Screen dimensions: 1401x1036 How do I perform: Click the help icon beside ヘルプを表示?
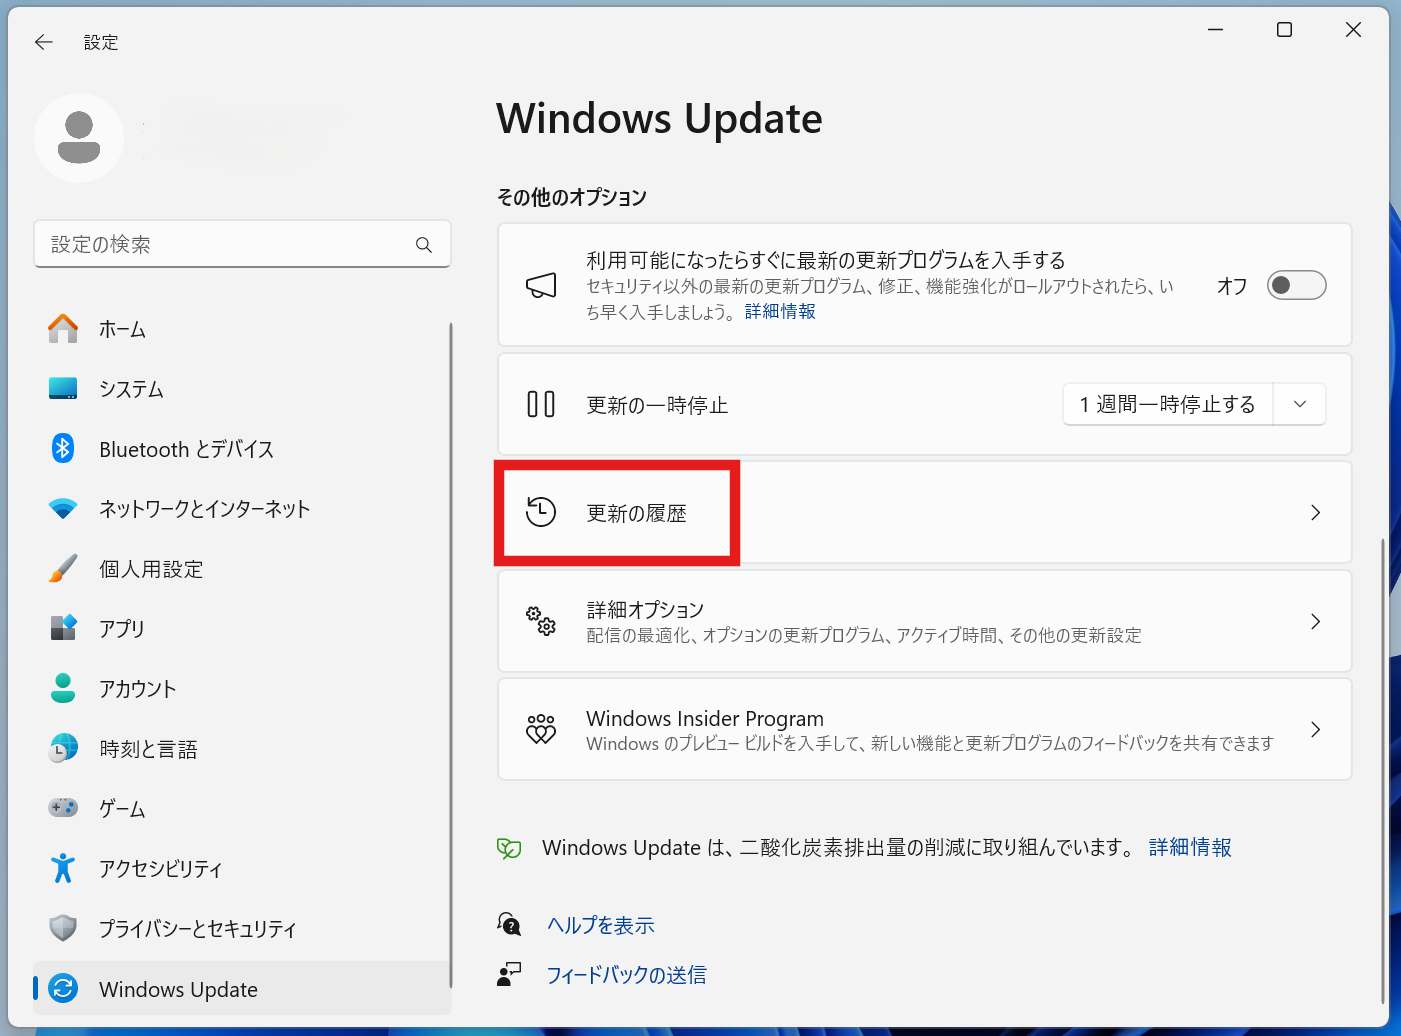pos(509,924)
